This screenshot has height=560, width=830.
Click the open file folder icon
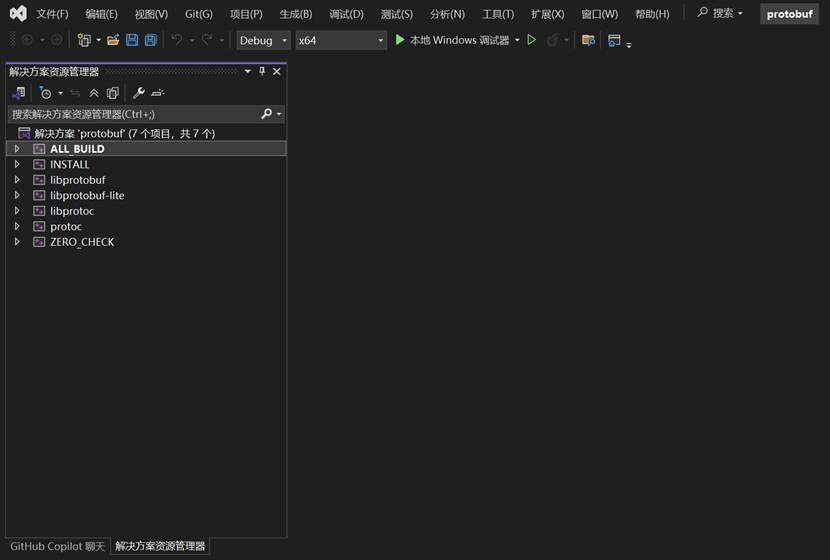tap(113, 40)
